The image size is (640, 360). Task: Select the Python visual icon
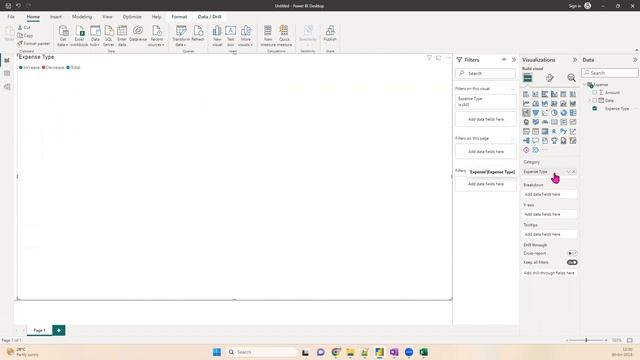click(564, 131)
